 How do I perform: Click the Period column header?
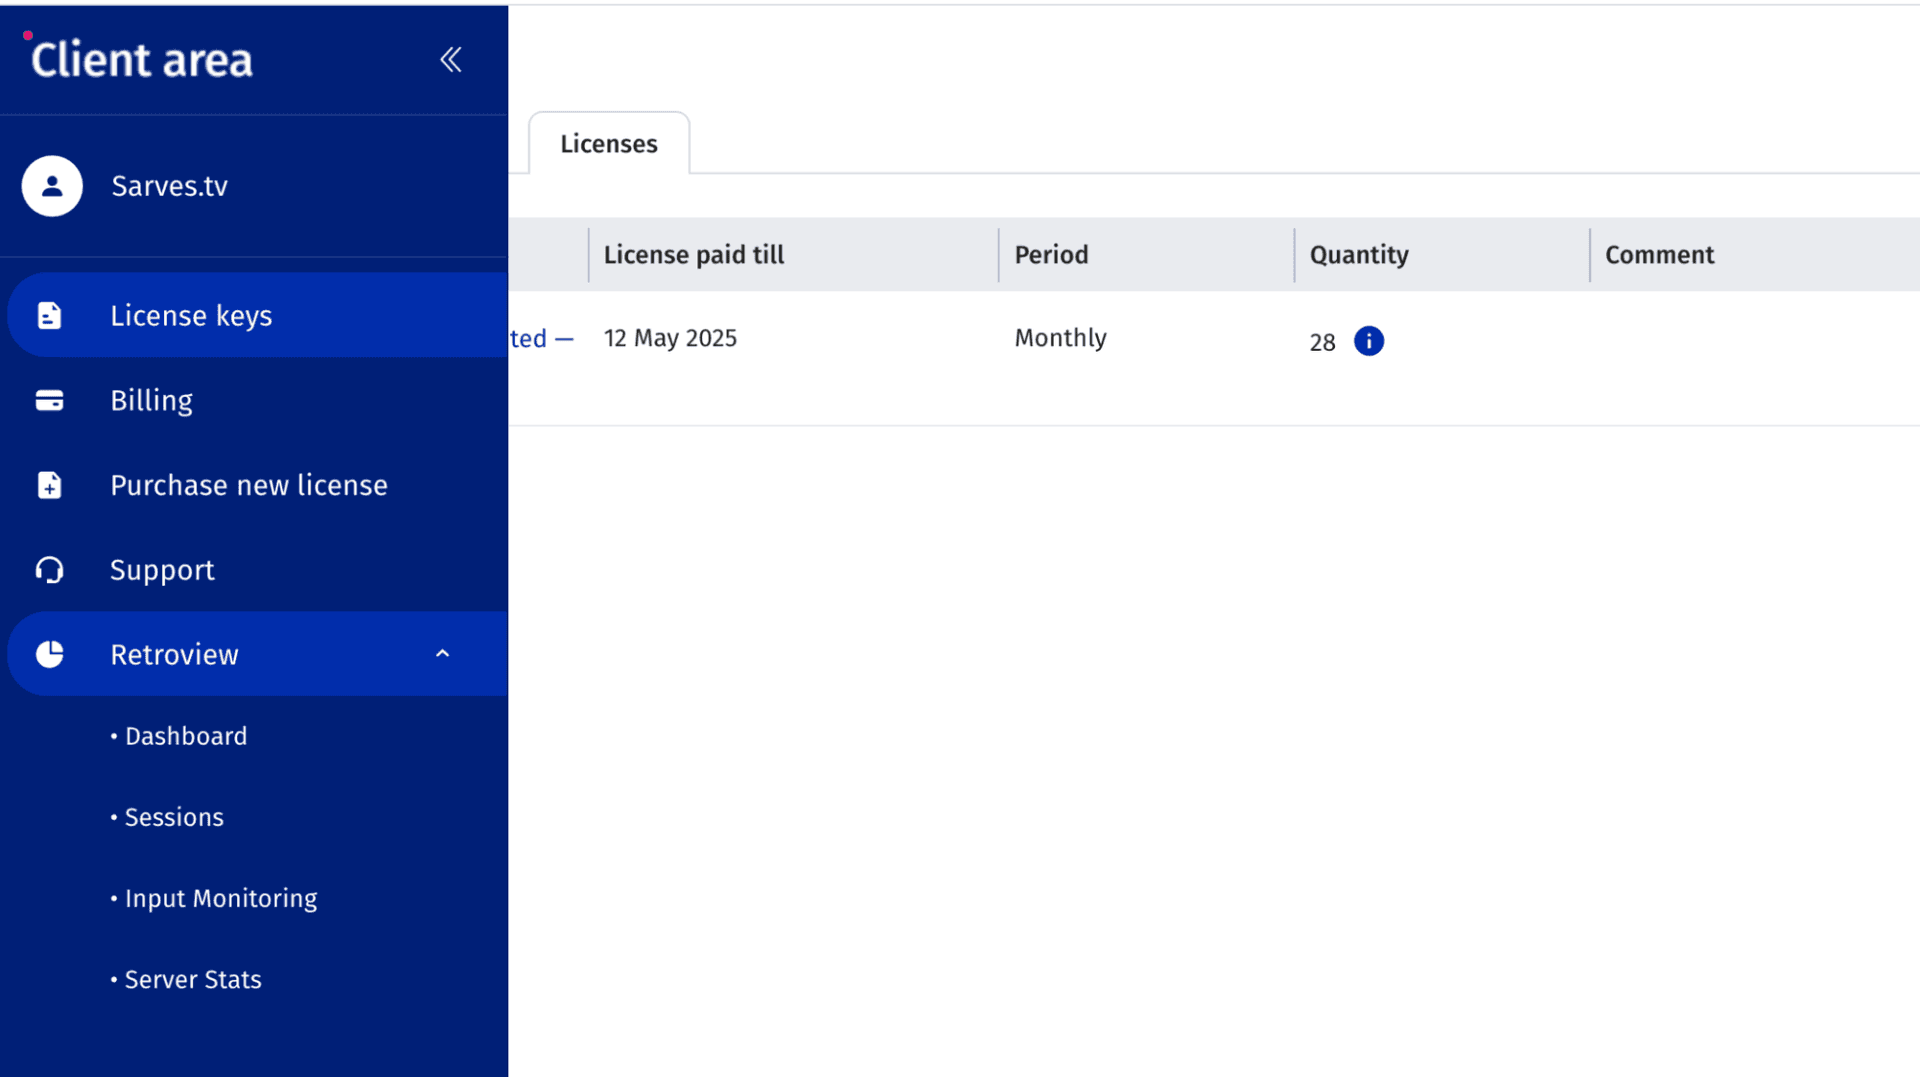pyautogui.click(x=1051, y=255)
